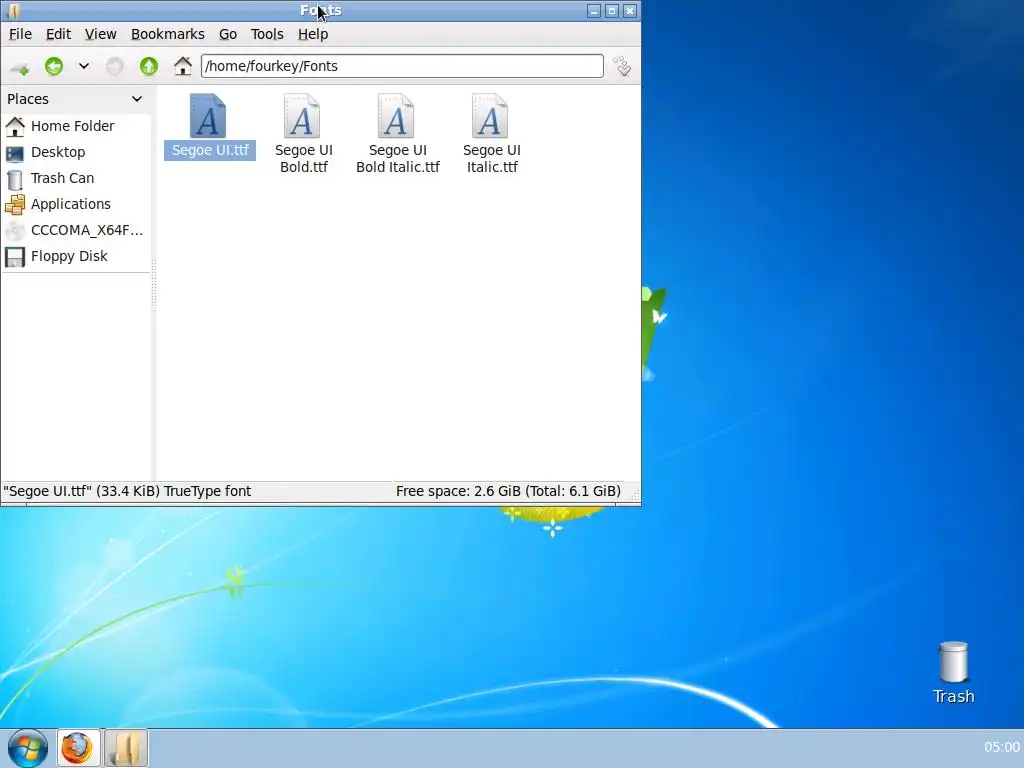Screen dimensions: 1024x768
Task: Open the Bookmarks menu
Action: (167, 34)
